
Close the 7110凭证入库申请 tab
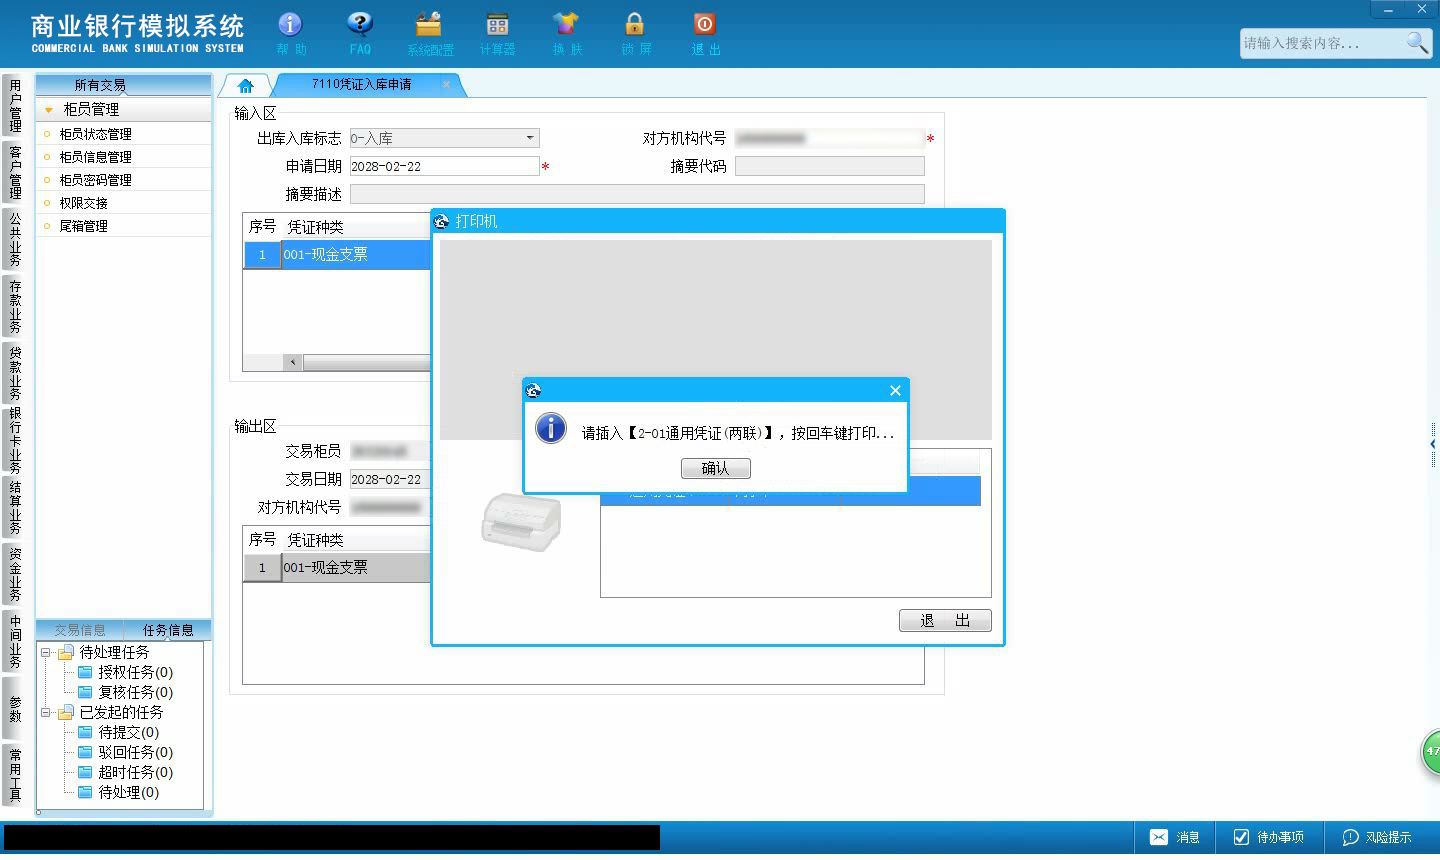pyautogui.click(x=446, y=85)
